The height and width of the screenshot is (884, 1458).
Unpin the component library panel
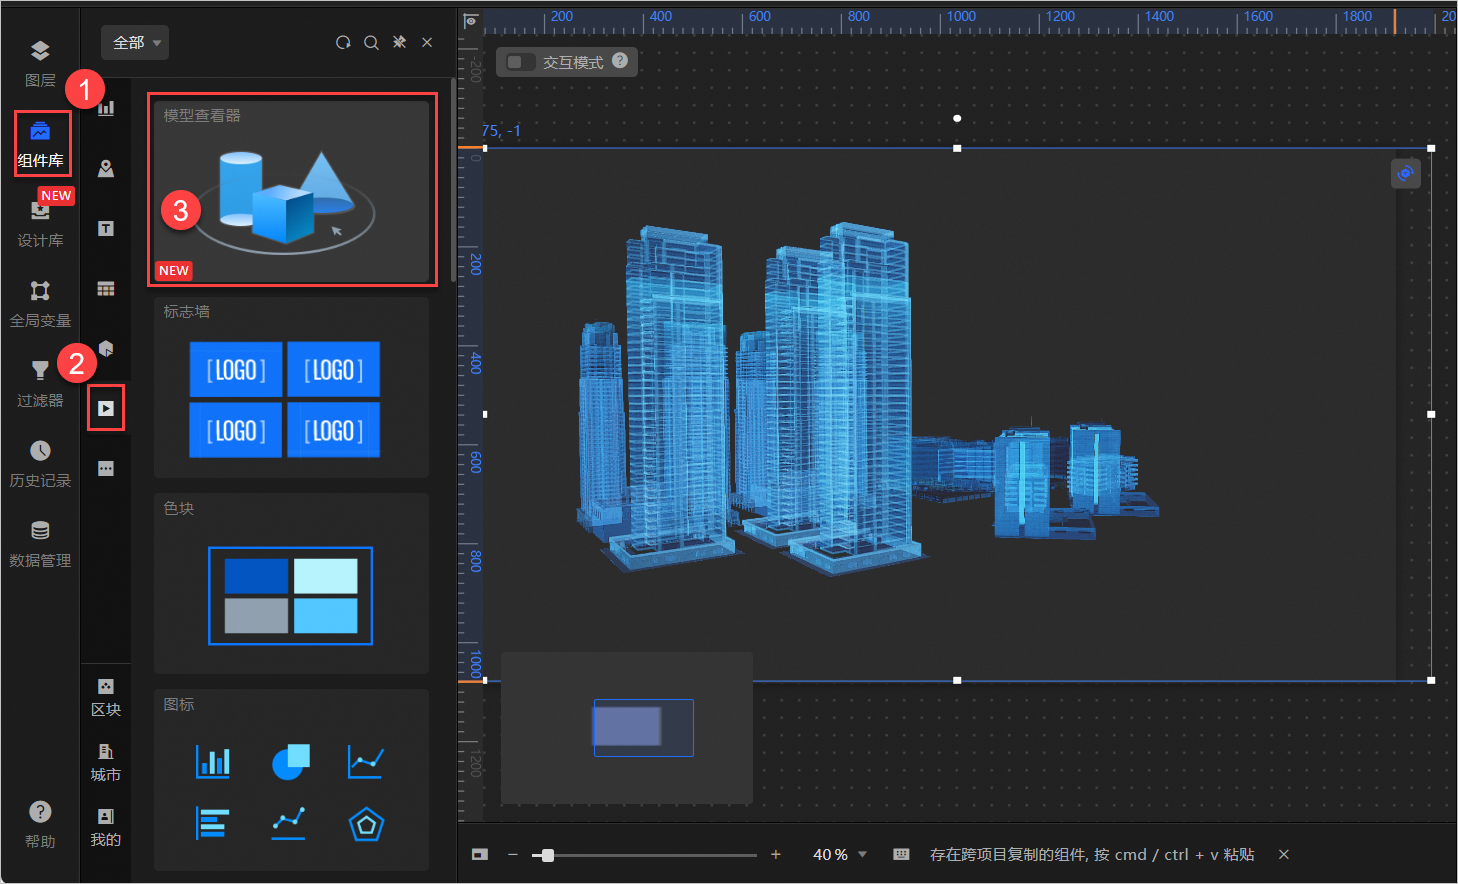(x=398, y=42)
